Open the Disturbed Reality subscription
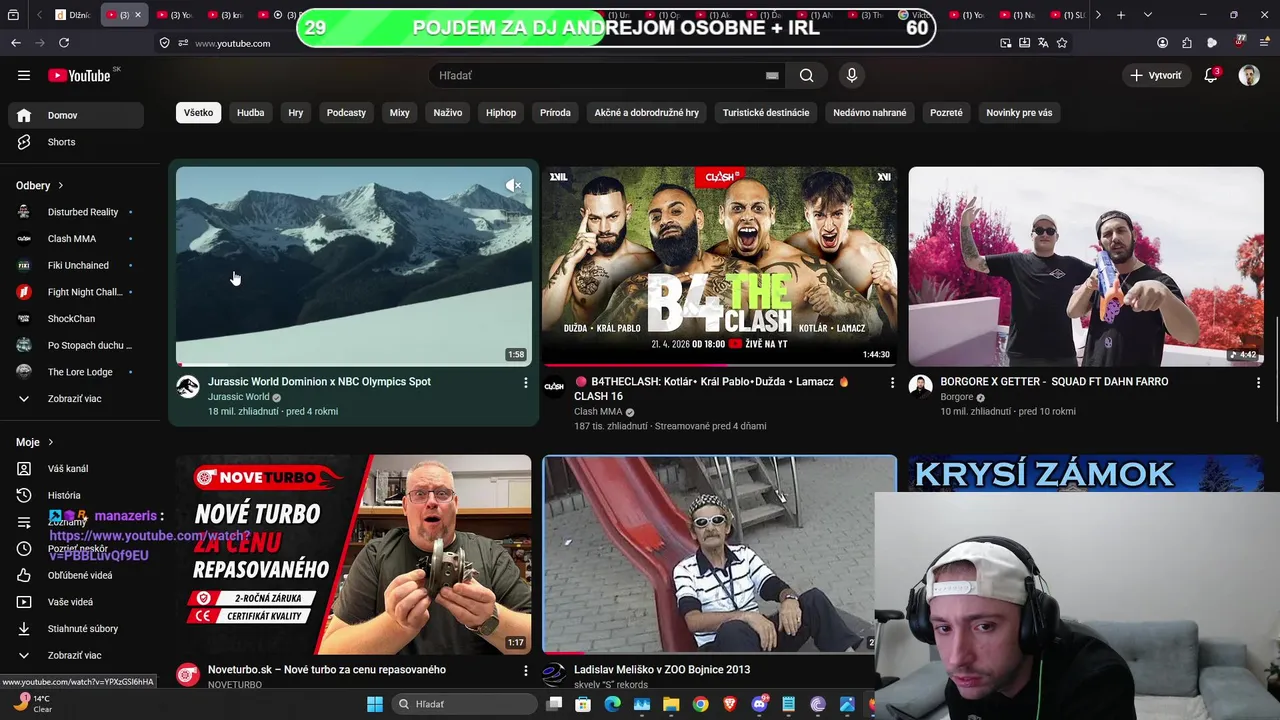The height and width of the screenshot is (720, 1280). click(76, 212)
